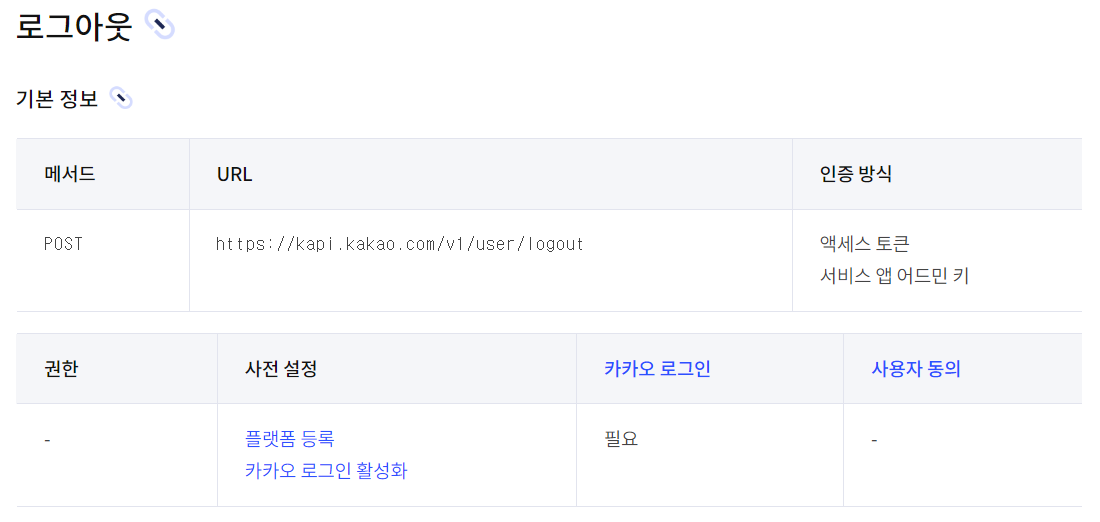Image resolution: width=1100 pixels, height=522 pixels.
Task: Click the kapi.kakao.com logout URL text
Action: 400,244
